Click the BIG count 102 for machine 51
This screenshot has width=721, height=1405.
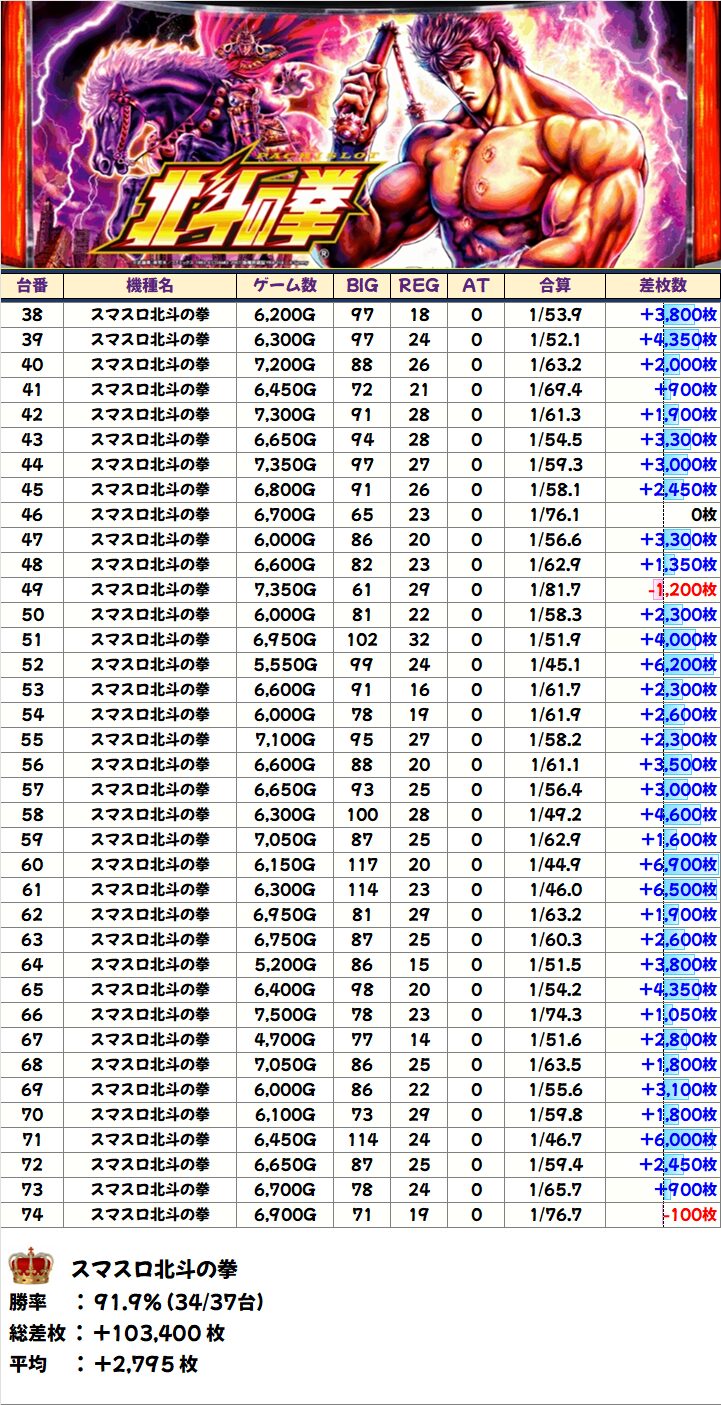click(x=362, y=639)
